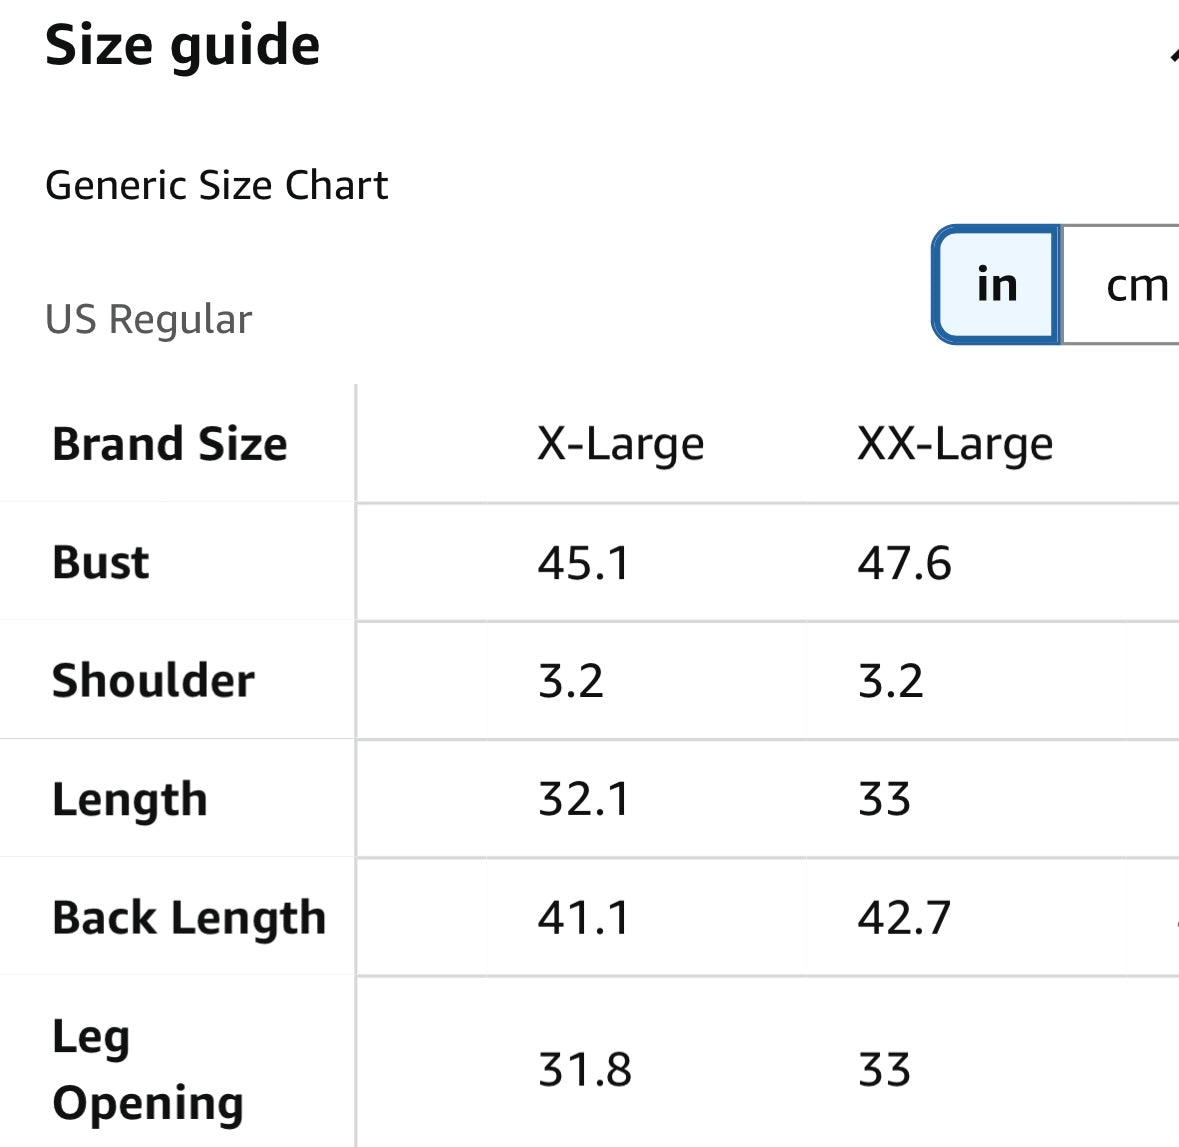
Task: Click X-Large back length value 41.1
Action: click(x=584, y=917)
